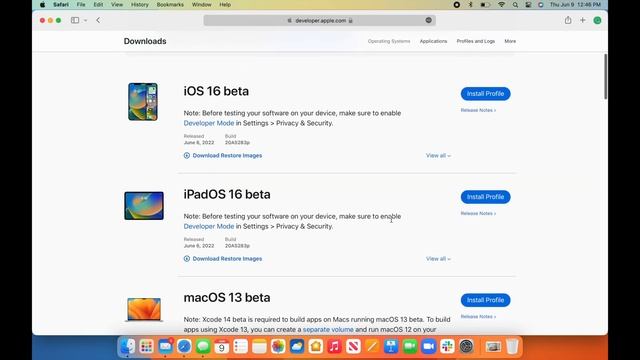Open Weather from the Dock

[297, 347]
